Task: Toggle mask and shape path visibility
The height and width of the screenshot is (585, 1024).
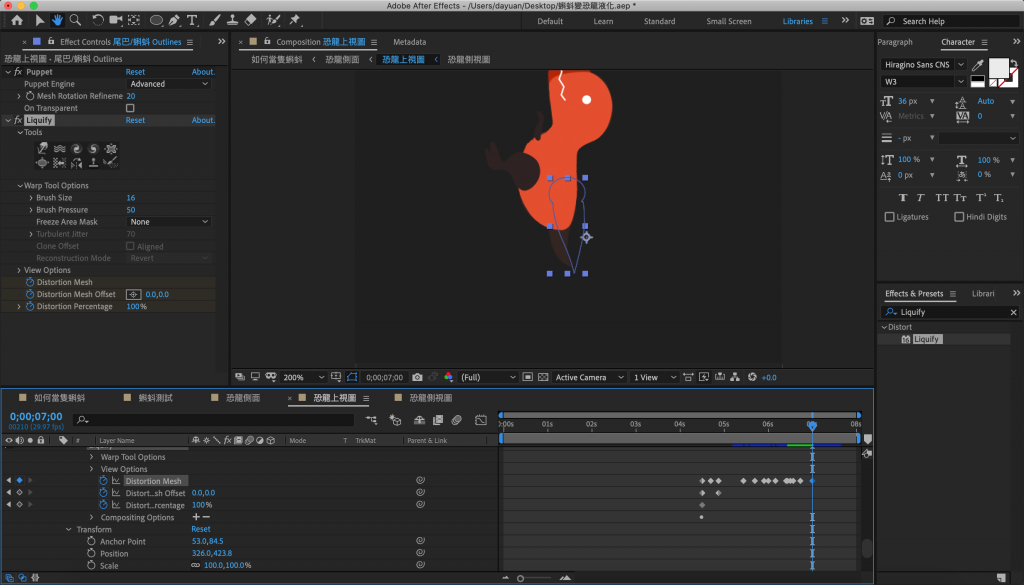Action: pyautogui.click(x=352, y=377)
